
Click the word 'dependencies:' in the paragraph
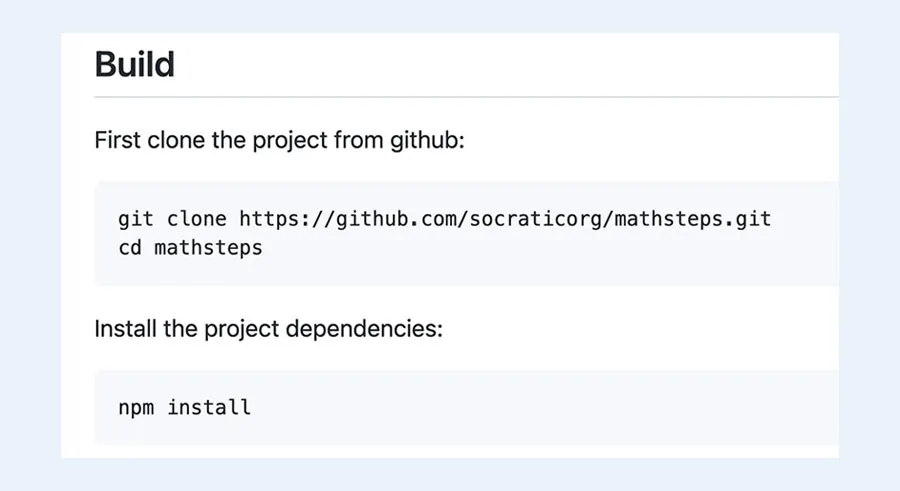tap(364, 329)
